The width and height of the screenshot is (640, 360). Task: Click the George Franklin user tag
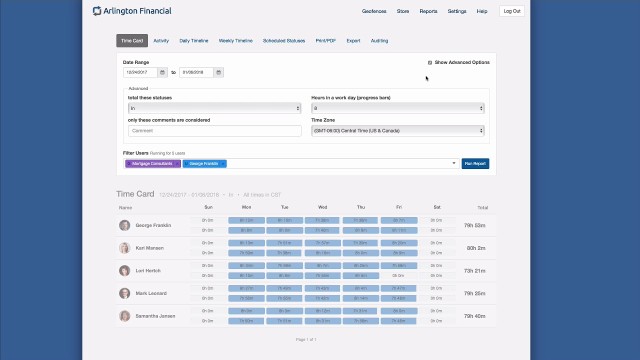(x=204, y=164)
